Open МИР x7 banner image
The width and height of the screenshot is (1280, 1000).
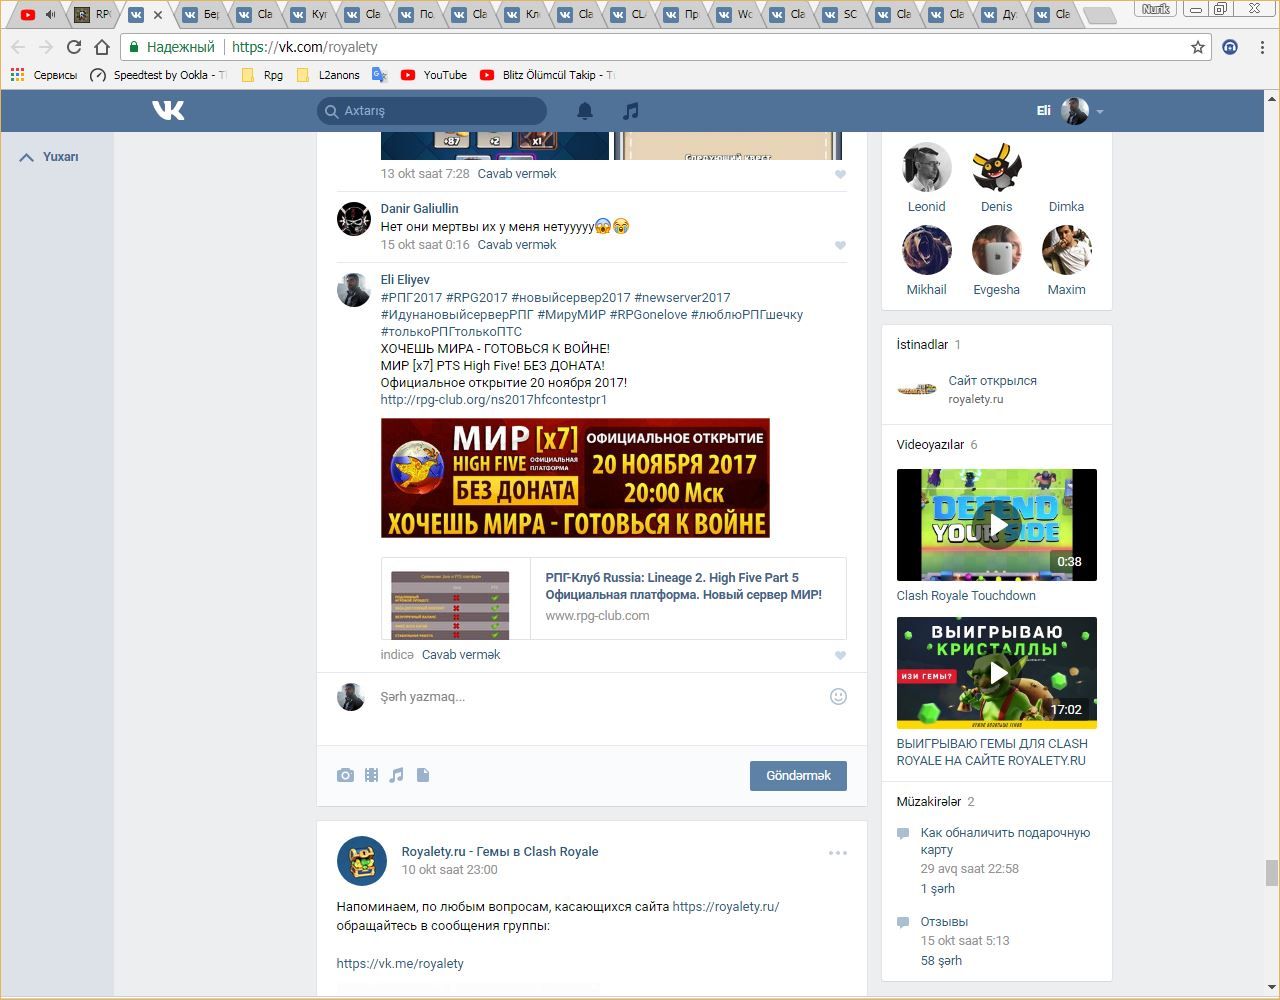(575, 478)
